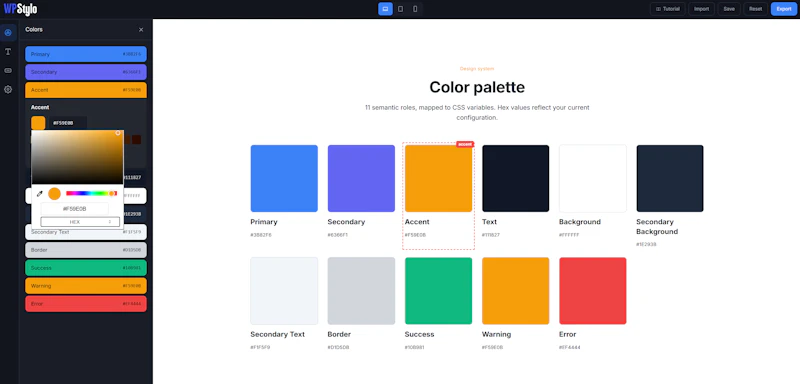The width and height of the screenshot is (800, 384).
Task: Click the Import button
Action: (x=702, y=9)
